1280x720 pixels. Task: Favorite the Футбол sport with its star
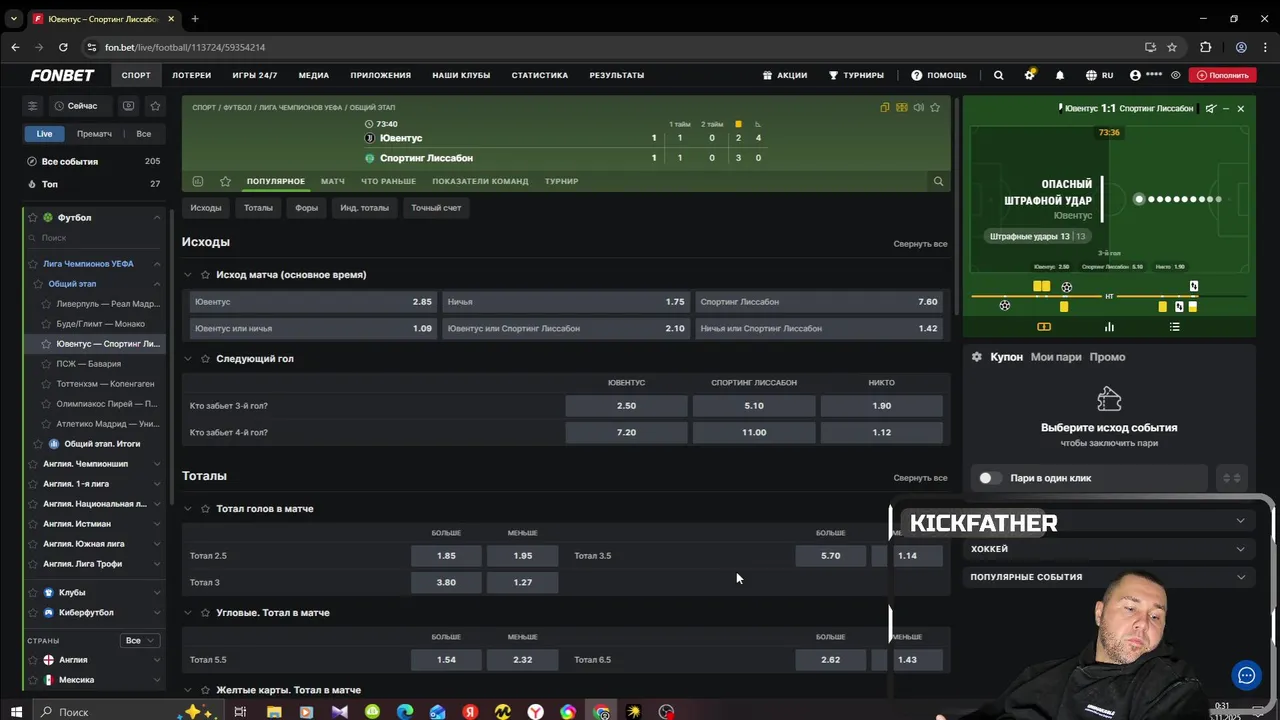[33, 218]
